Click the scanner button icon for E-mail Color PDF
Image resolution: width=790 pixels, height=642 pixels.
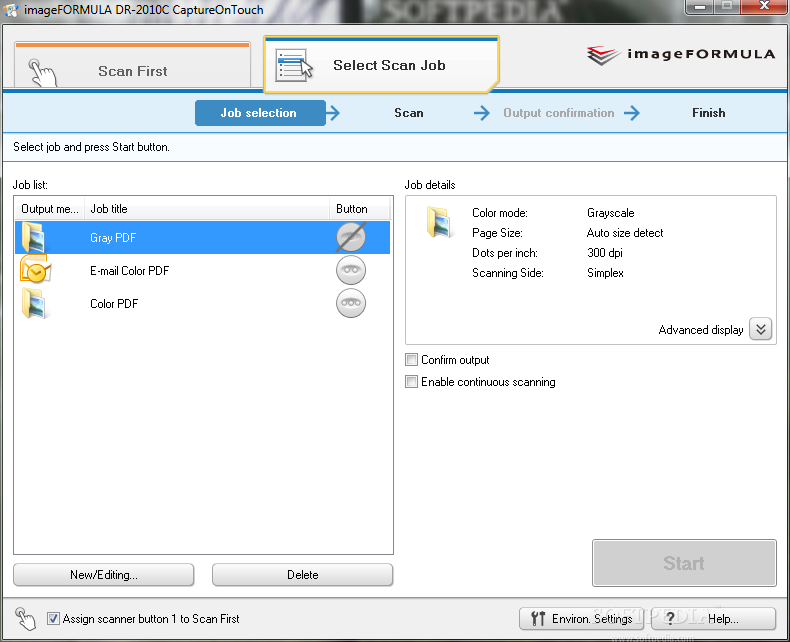351,270
